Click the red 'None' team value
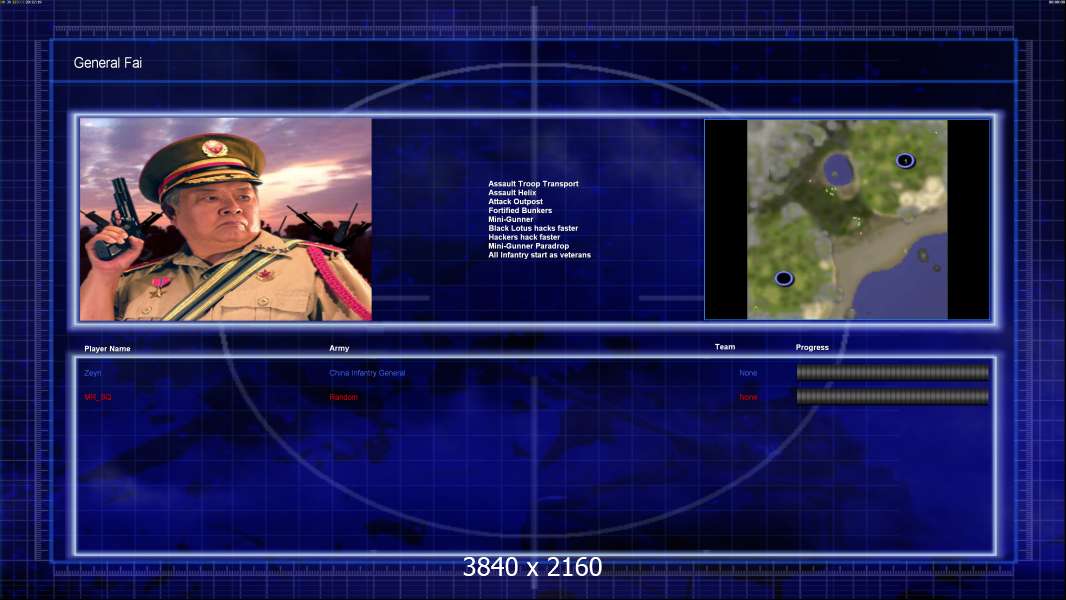The image size is (1066, 600). tap(748, 397)
